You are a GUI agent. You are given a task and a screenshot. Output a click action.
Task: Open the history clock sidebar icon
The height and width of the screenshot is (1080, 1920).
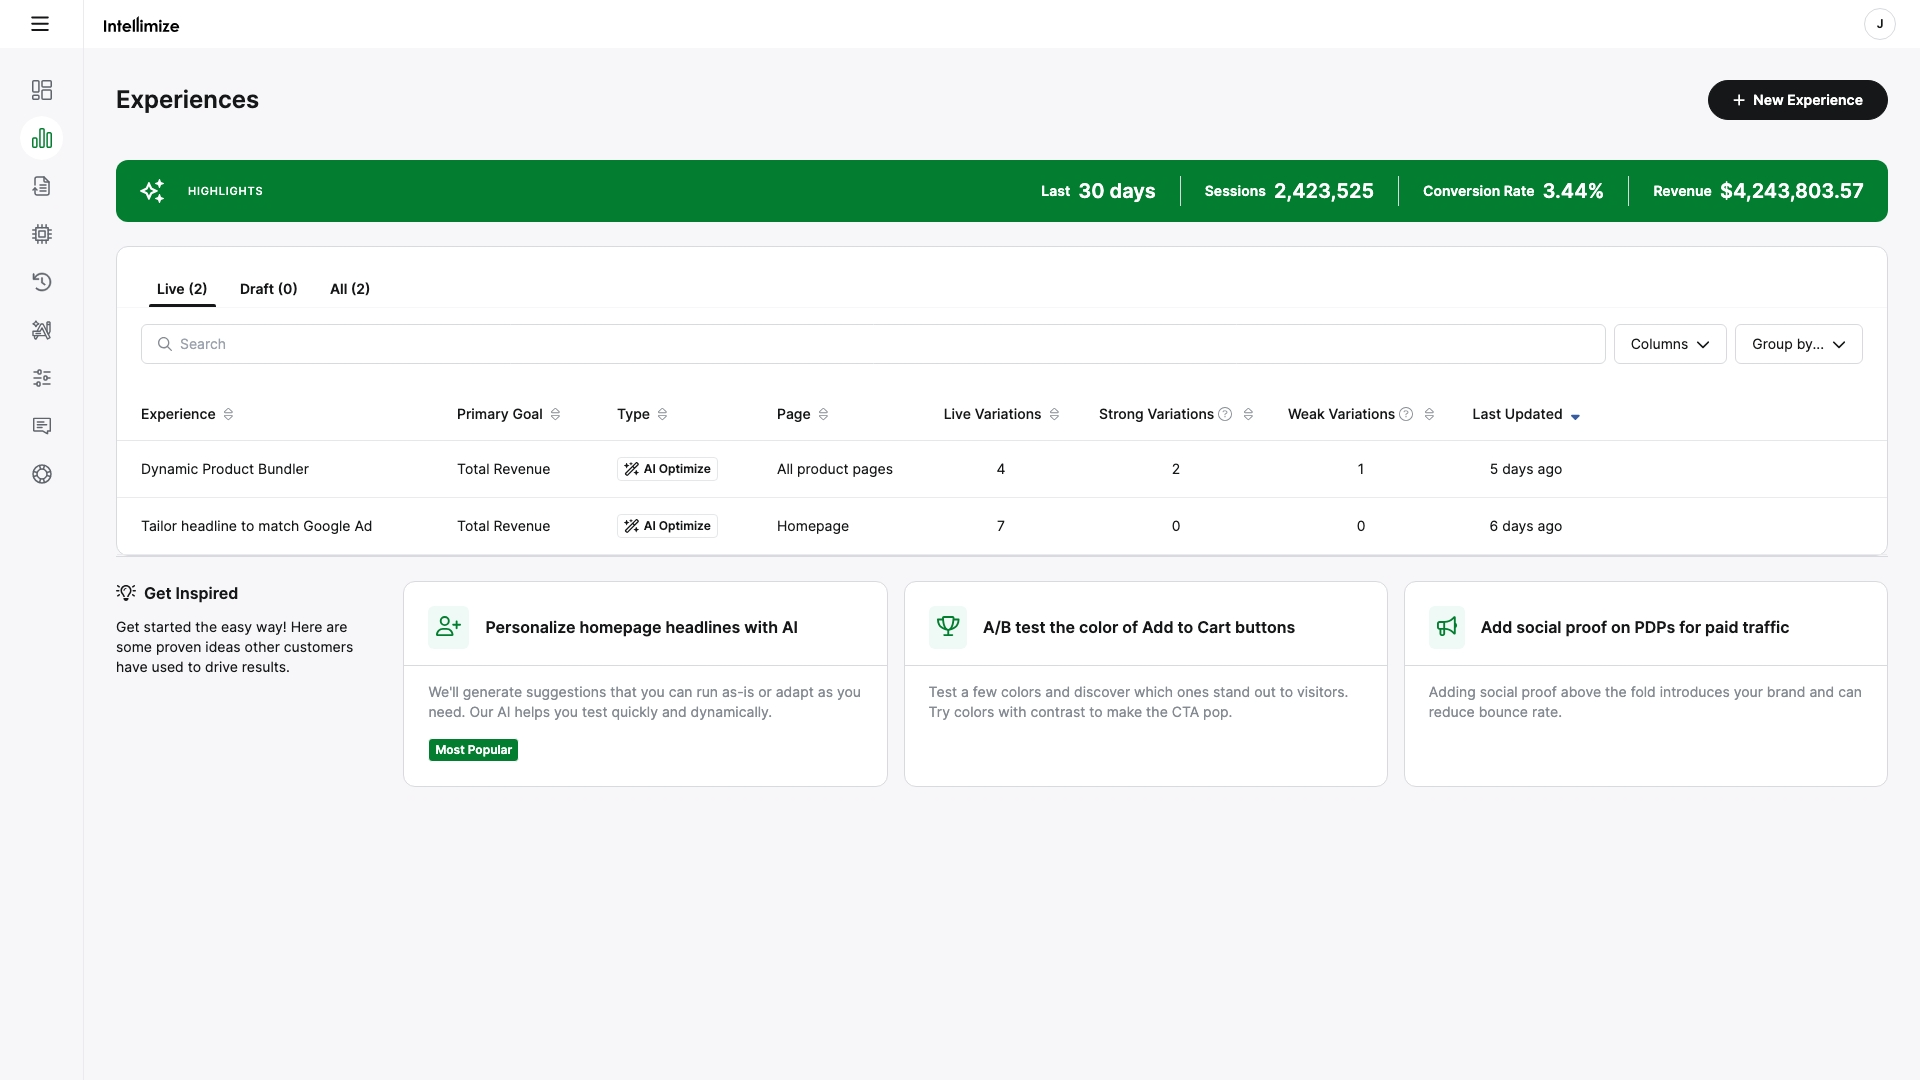pos(42,282)
